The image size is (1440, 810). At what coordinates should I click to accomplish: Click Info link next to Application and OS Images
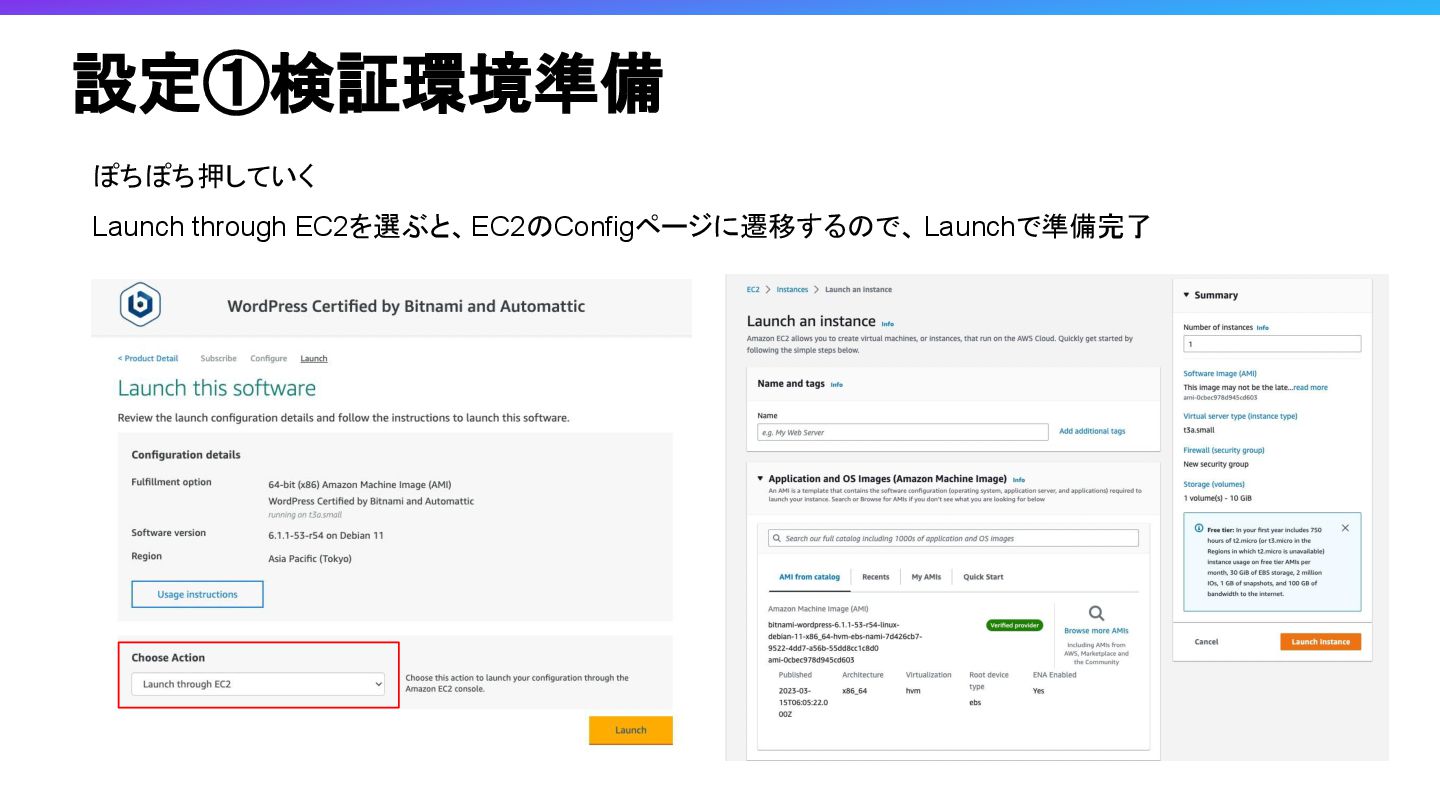click(1018, 480)
